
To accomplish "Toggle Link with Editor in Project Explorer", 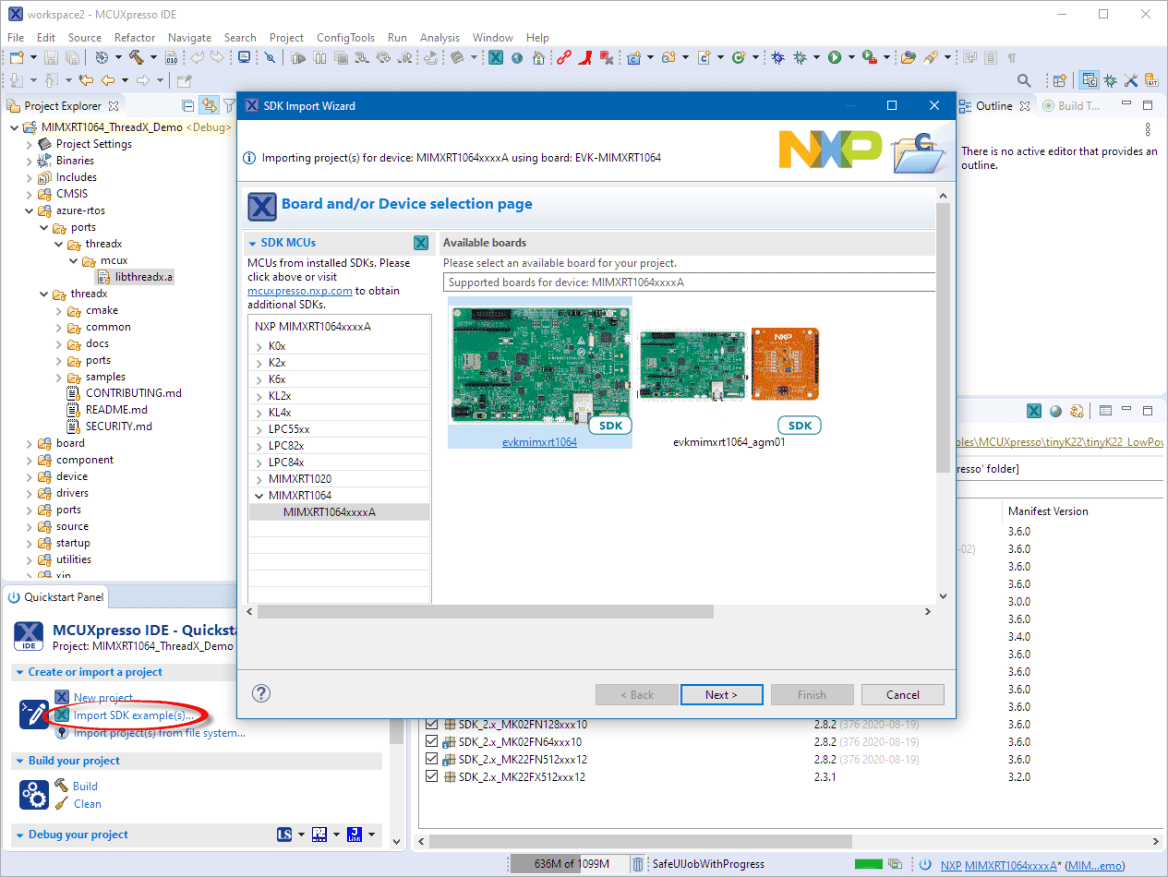I will pos(210,105).
